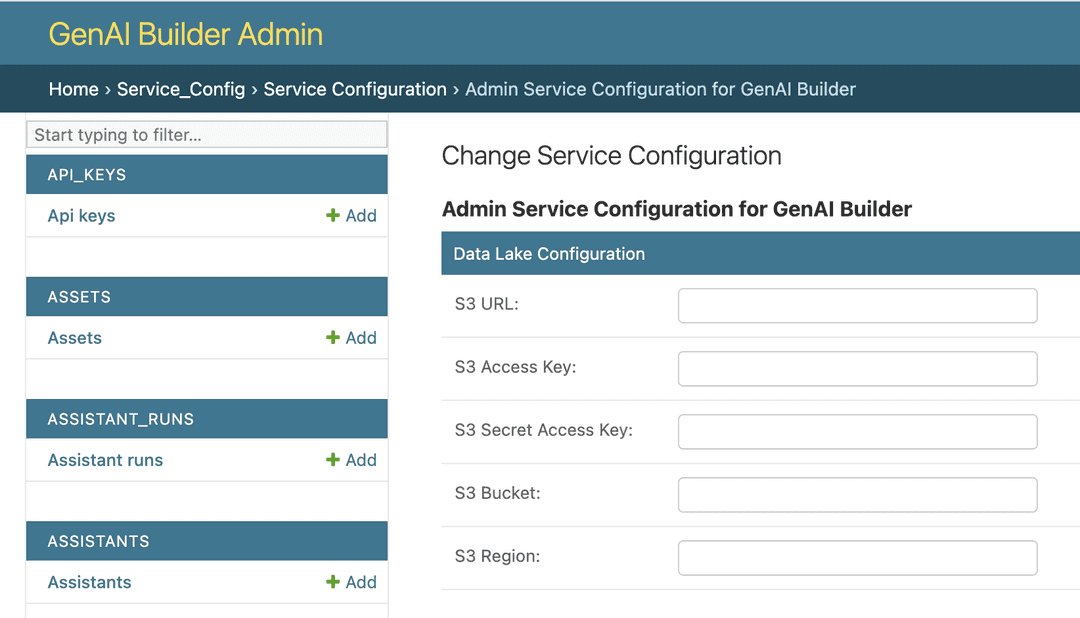Click inside the S3 Bucket field
Viewport: 1080px width, 618px height.
(857, 494)
